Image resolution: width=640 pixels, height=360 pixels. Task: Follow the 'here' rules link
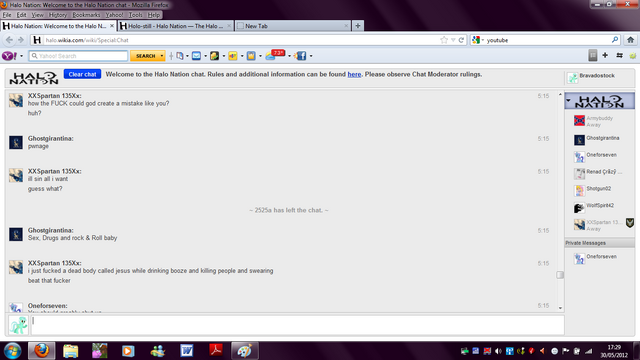coord(354,74)
